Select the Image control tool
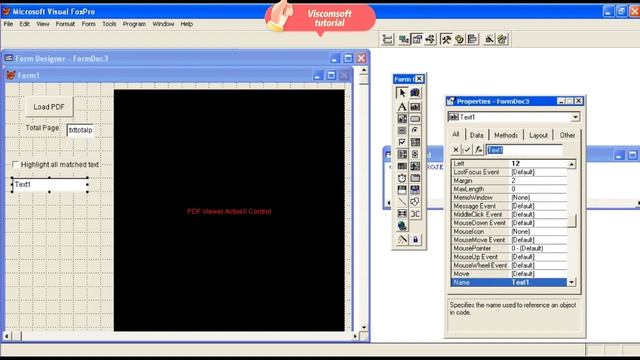Viewport: 640px width, 360px height. point(415,166)
